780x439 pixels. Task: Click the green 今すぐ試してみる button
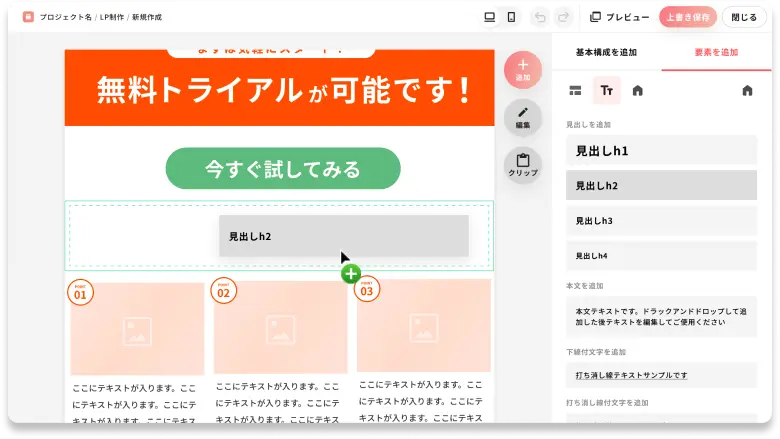[x=283, y=169]
